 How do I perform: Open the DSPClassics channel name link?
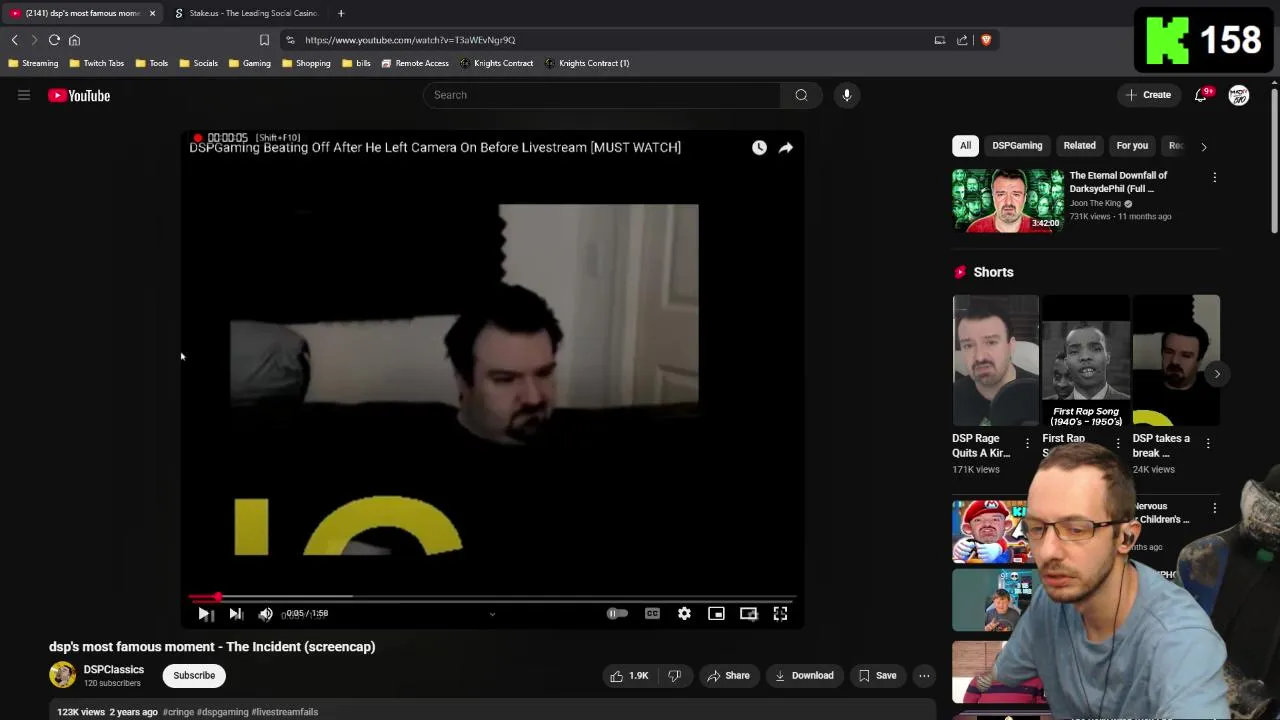114,670
